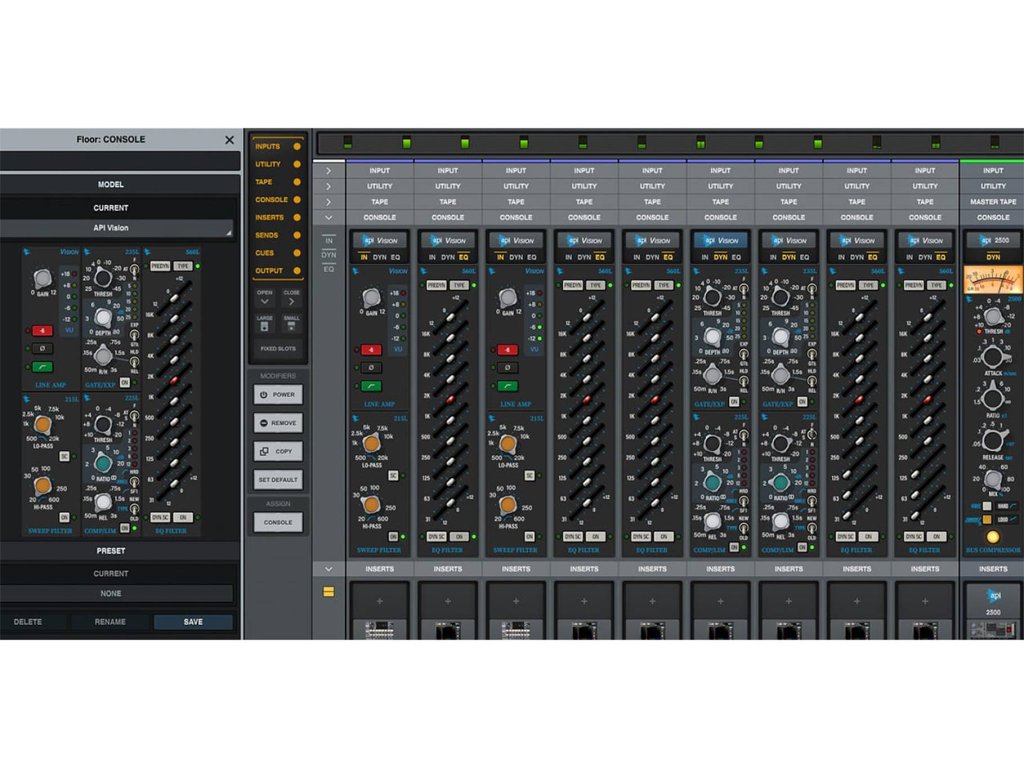Toggle the INPUTS section indicator on
The image size is (1024, 768).
coord(296,147)
